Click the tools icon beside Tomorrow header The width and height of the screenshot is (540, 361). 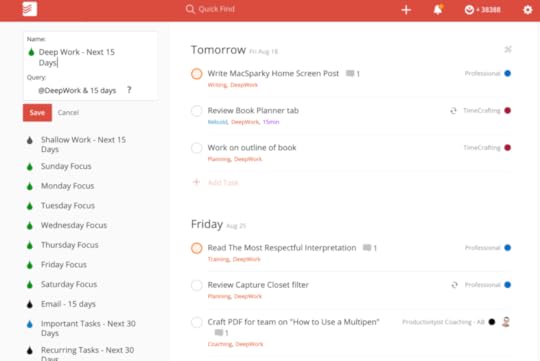coord(508,49)
